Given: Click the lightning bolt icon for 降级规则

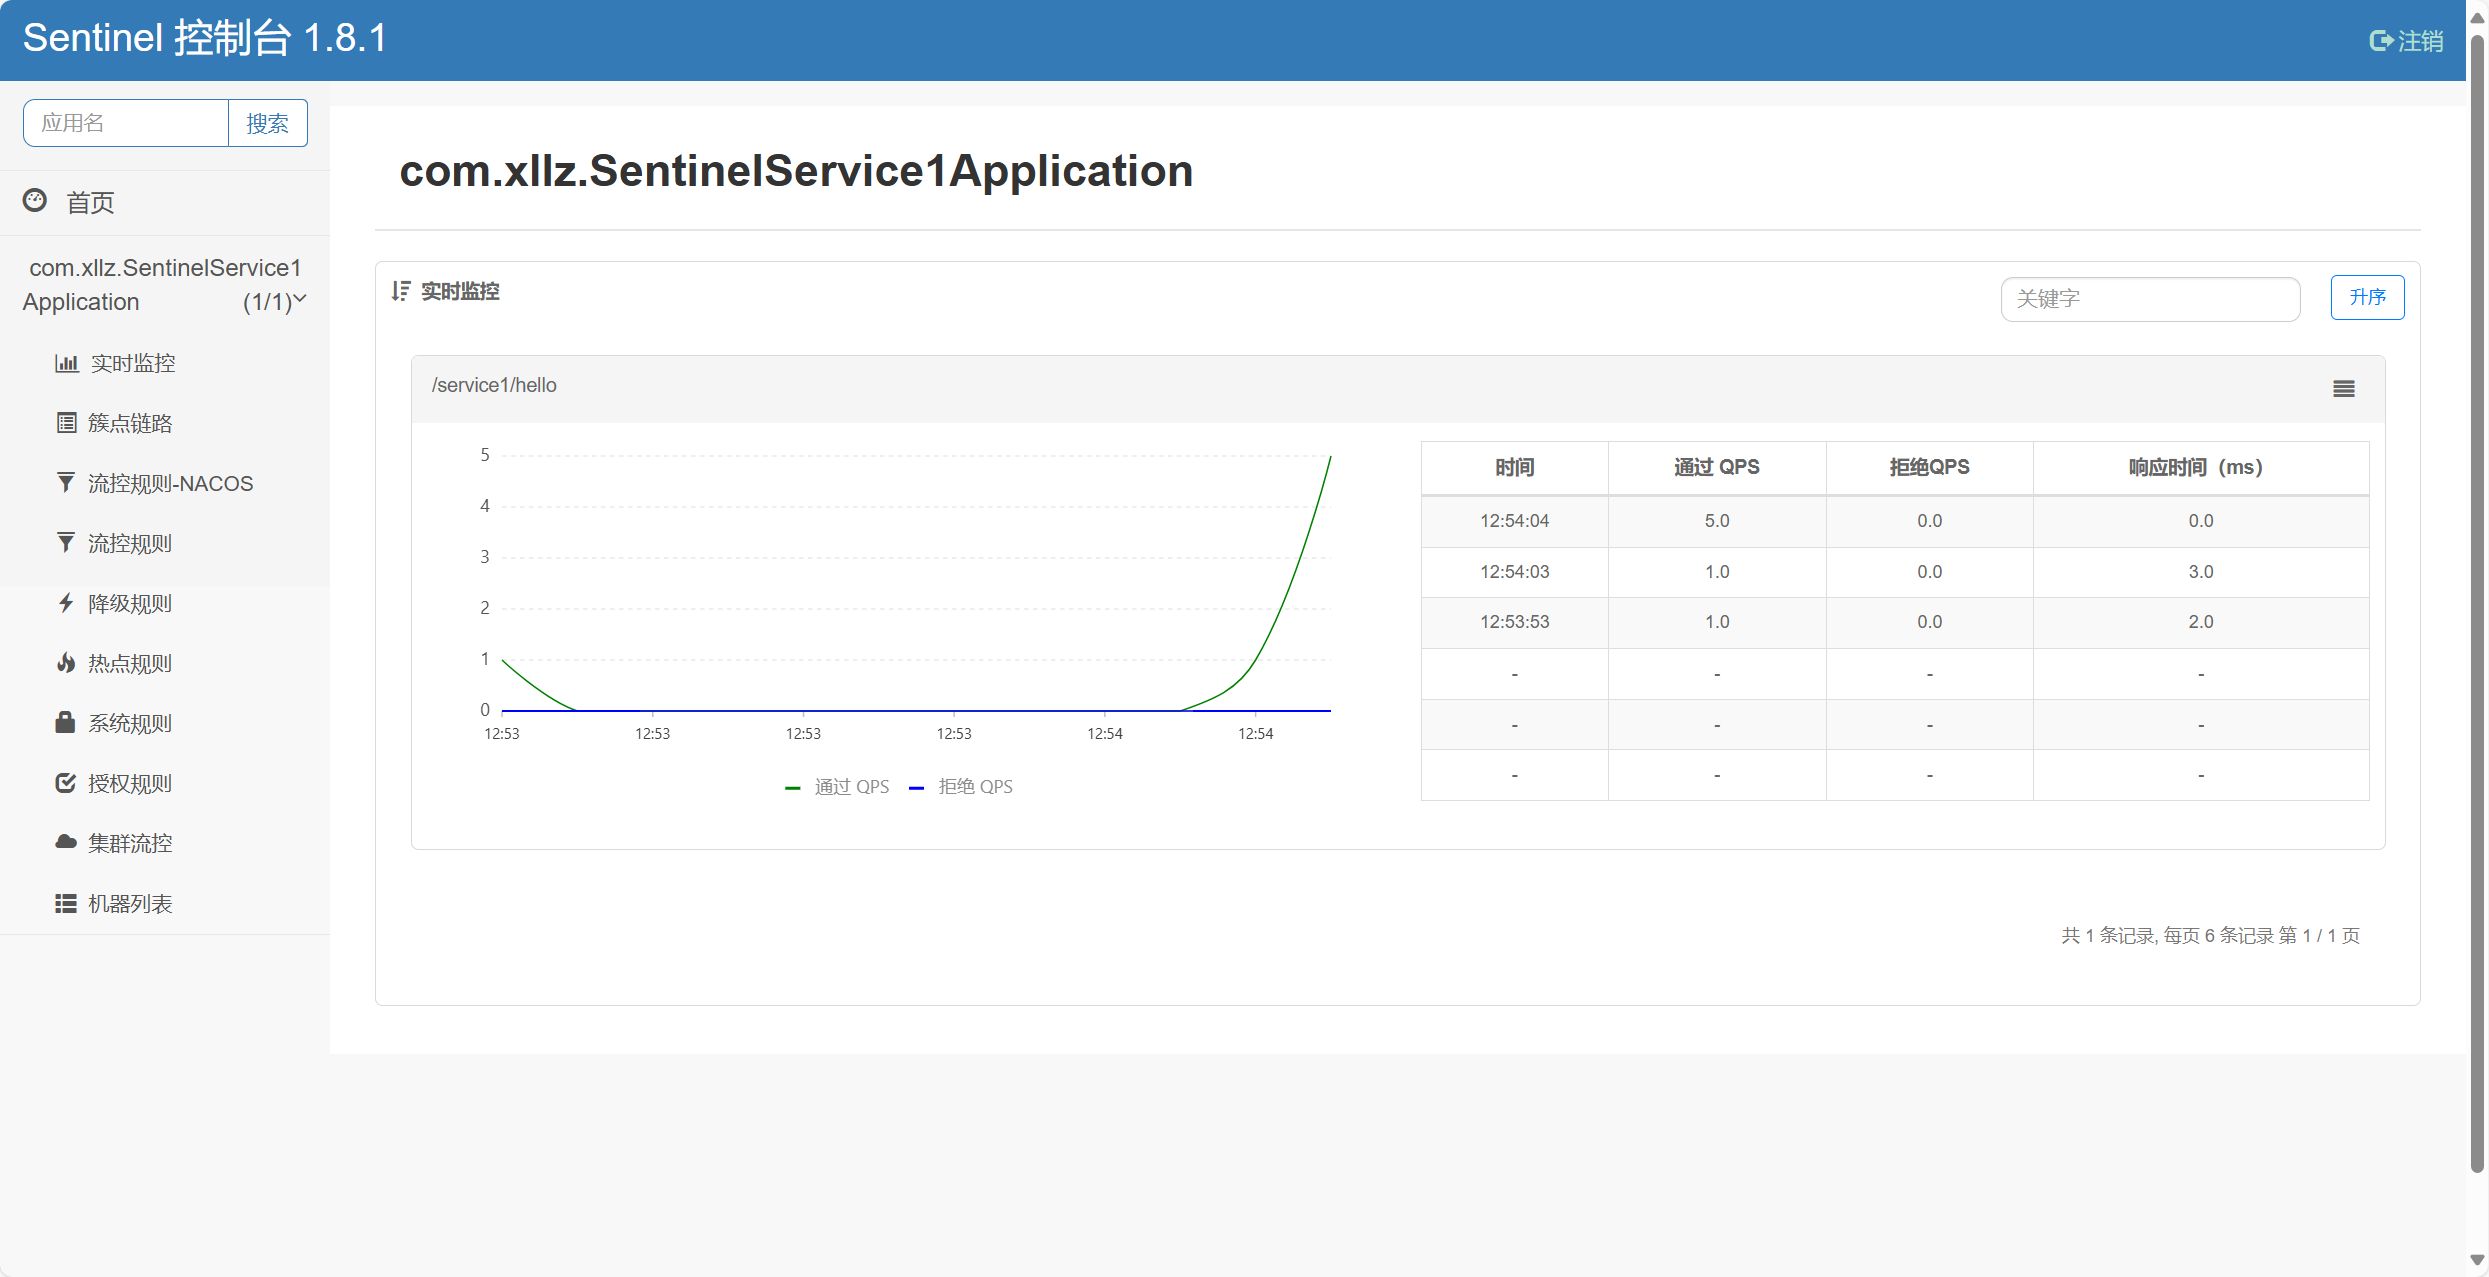Looking at the screenshot, I should (x=66, y=603).
